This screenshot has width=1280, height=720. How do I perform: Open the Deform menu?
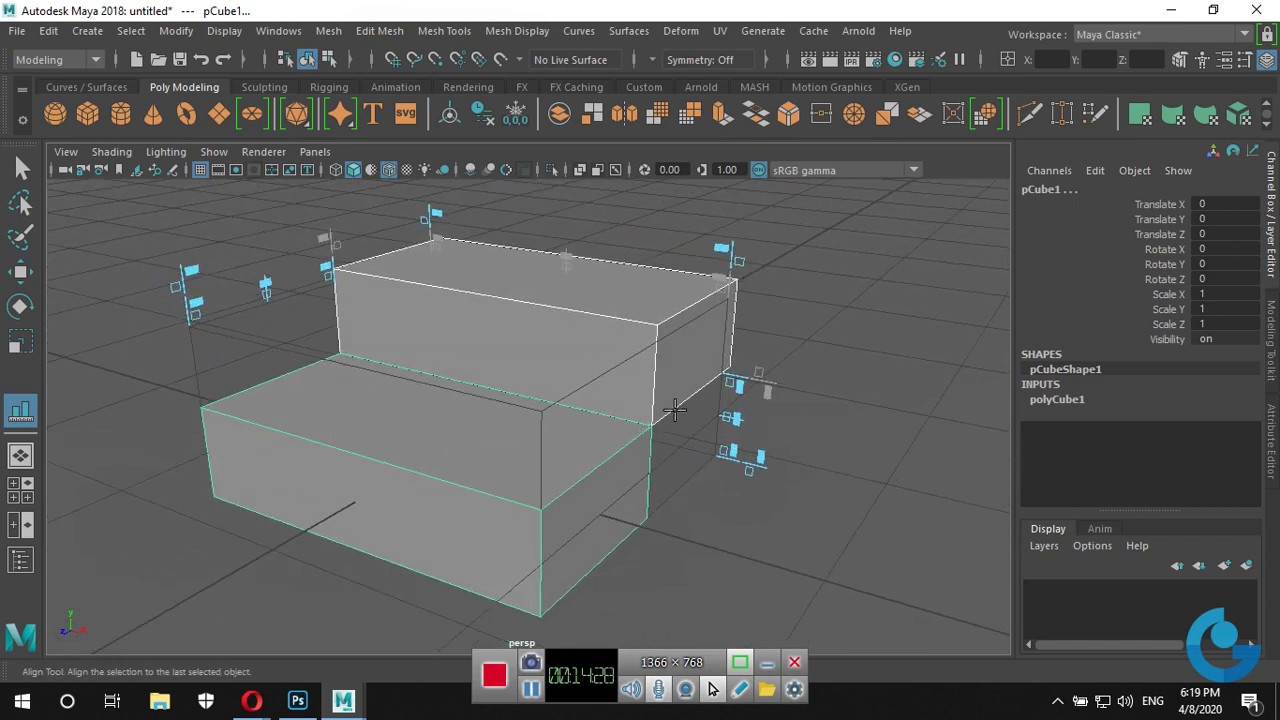pyautogui.click(x=681, y=31)
